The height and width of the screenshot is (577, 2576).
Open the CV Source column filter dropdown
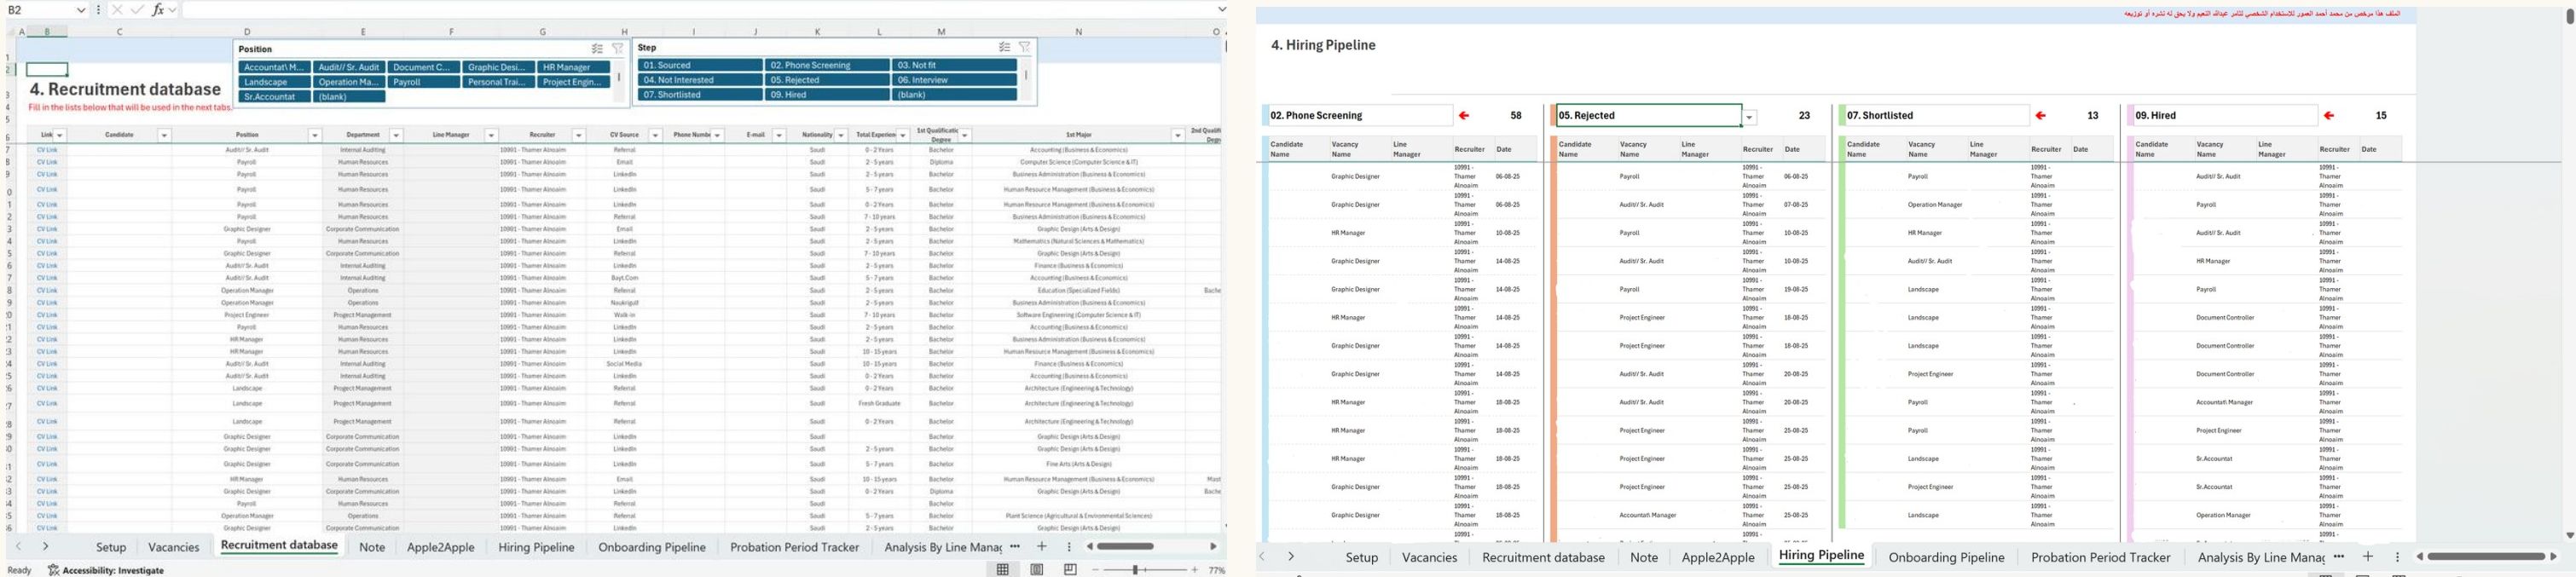coord(655,135)
